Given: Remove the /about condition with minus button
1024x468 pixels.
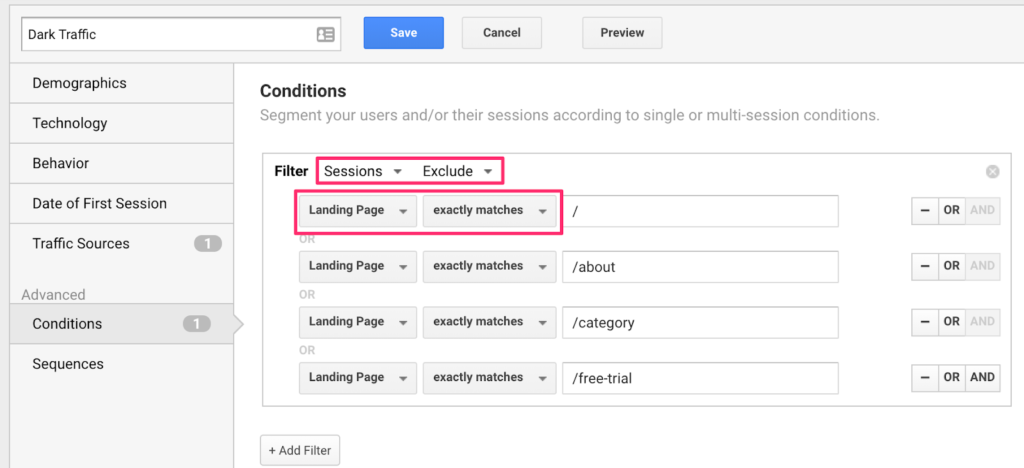Looking at the screenshot, I should coord(925,266).
